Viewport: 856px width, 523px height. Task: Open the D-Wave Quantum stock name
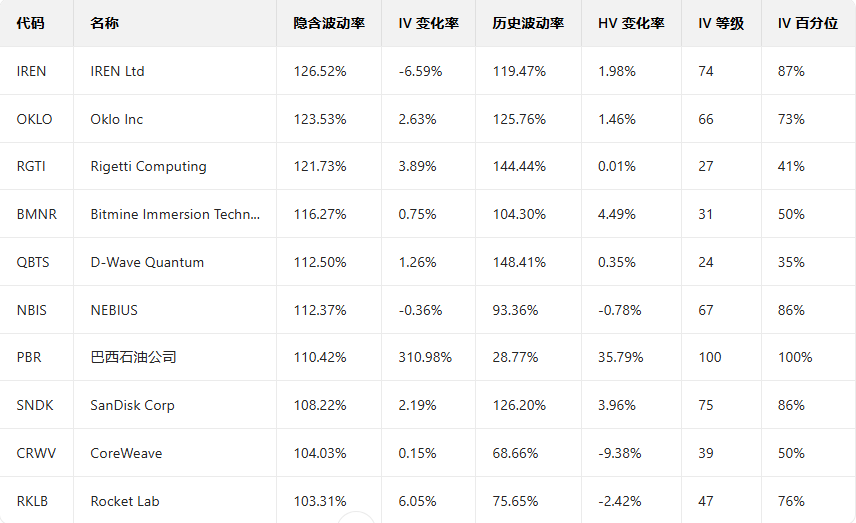[x=147, y=262]
